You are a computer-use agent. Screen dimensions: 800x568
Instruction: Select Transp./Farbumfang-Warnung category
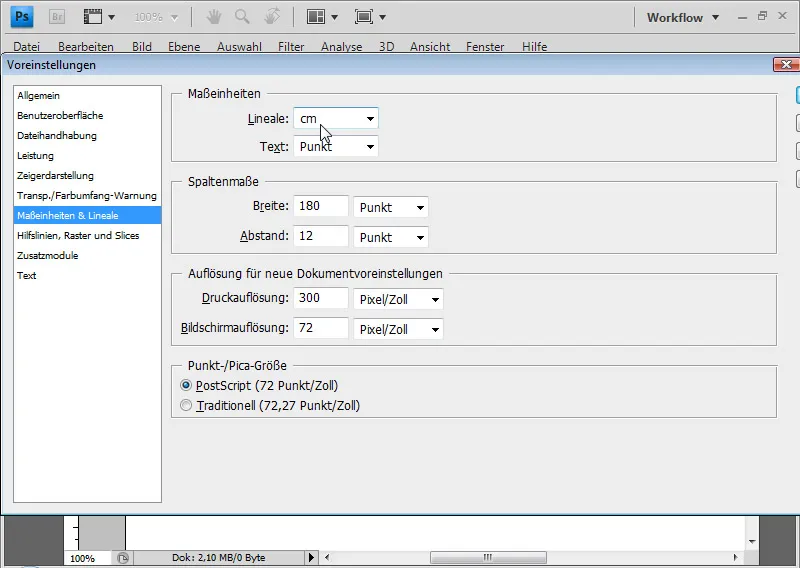coord(87,195)
